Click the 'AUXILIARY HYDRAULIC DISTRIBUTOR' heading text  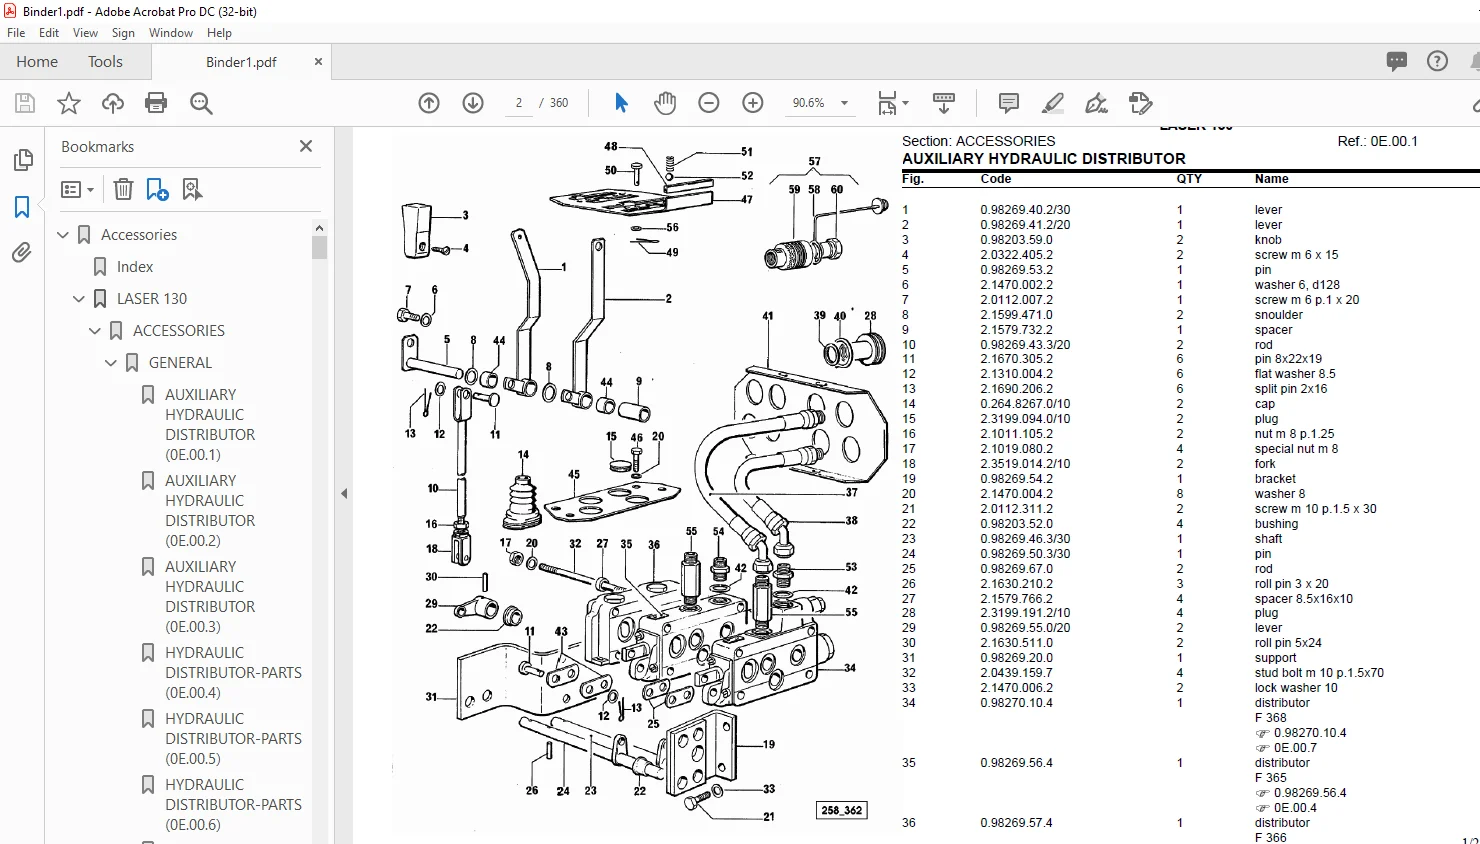(1044, 159)
